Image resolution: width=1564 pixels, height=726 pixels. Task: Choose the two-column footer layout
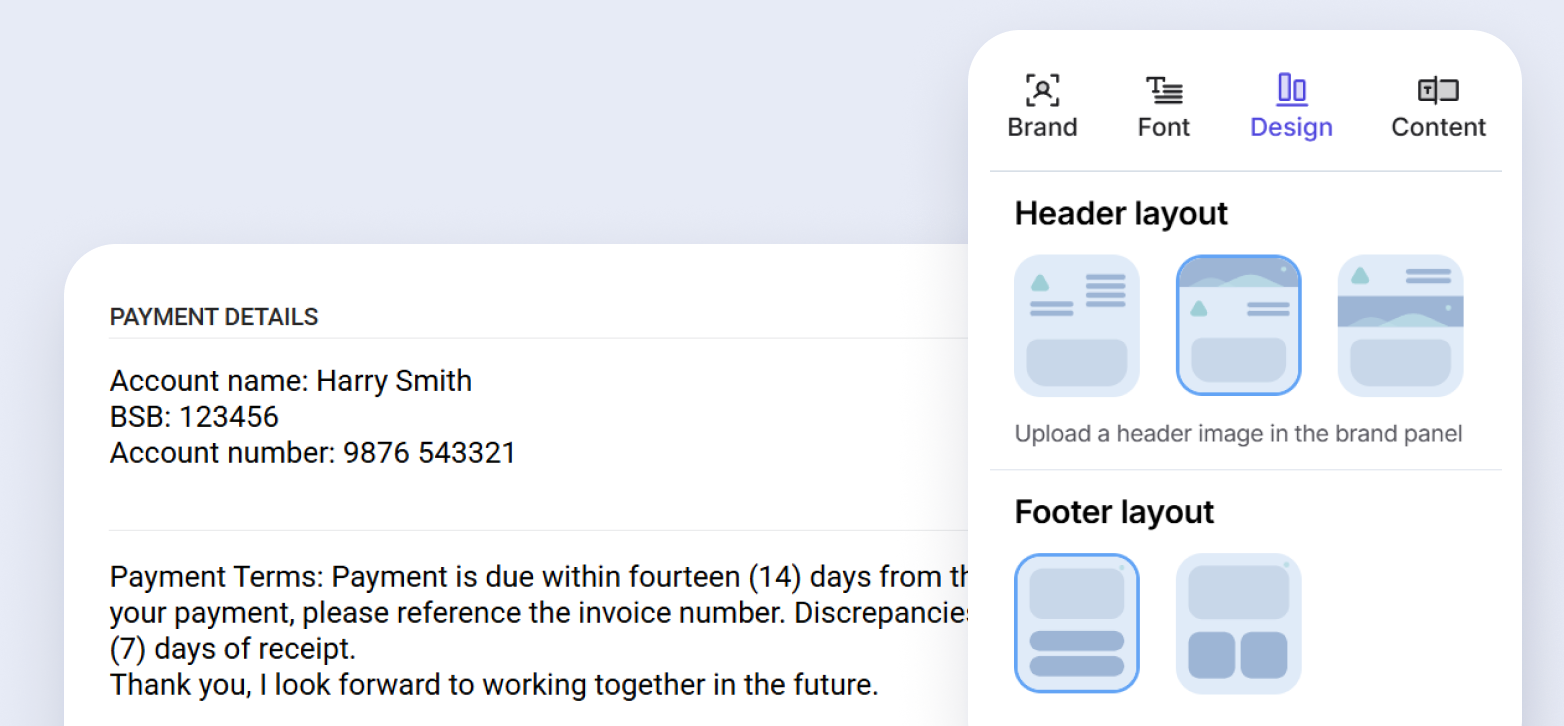(1238, 623)
